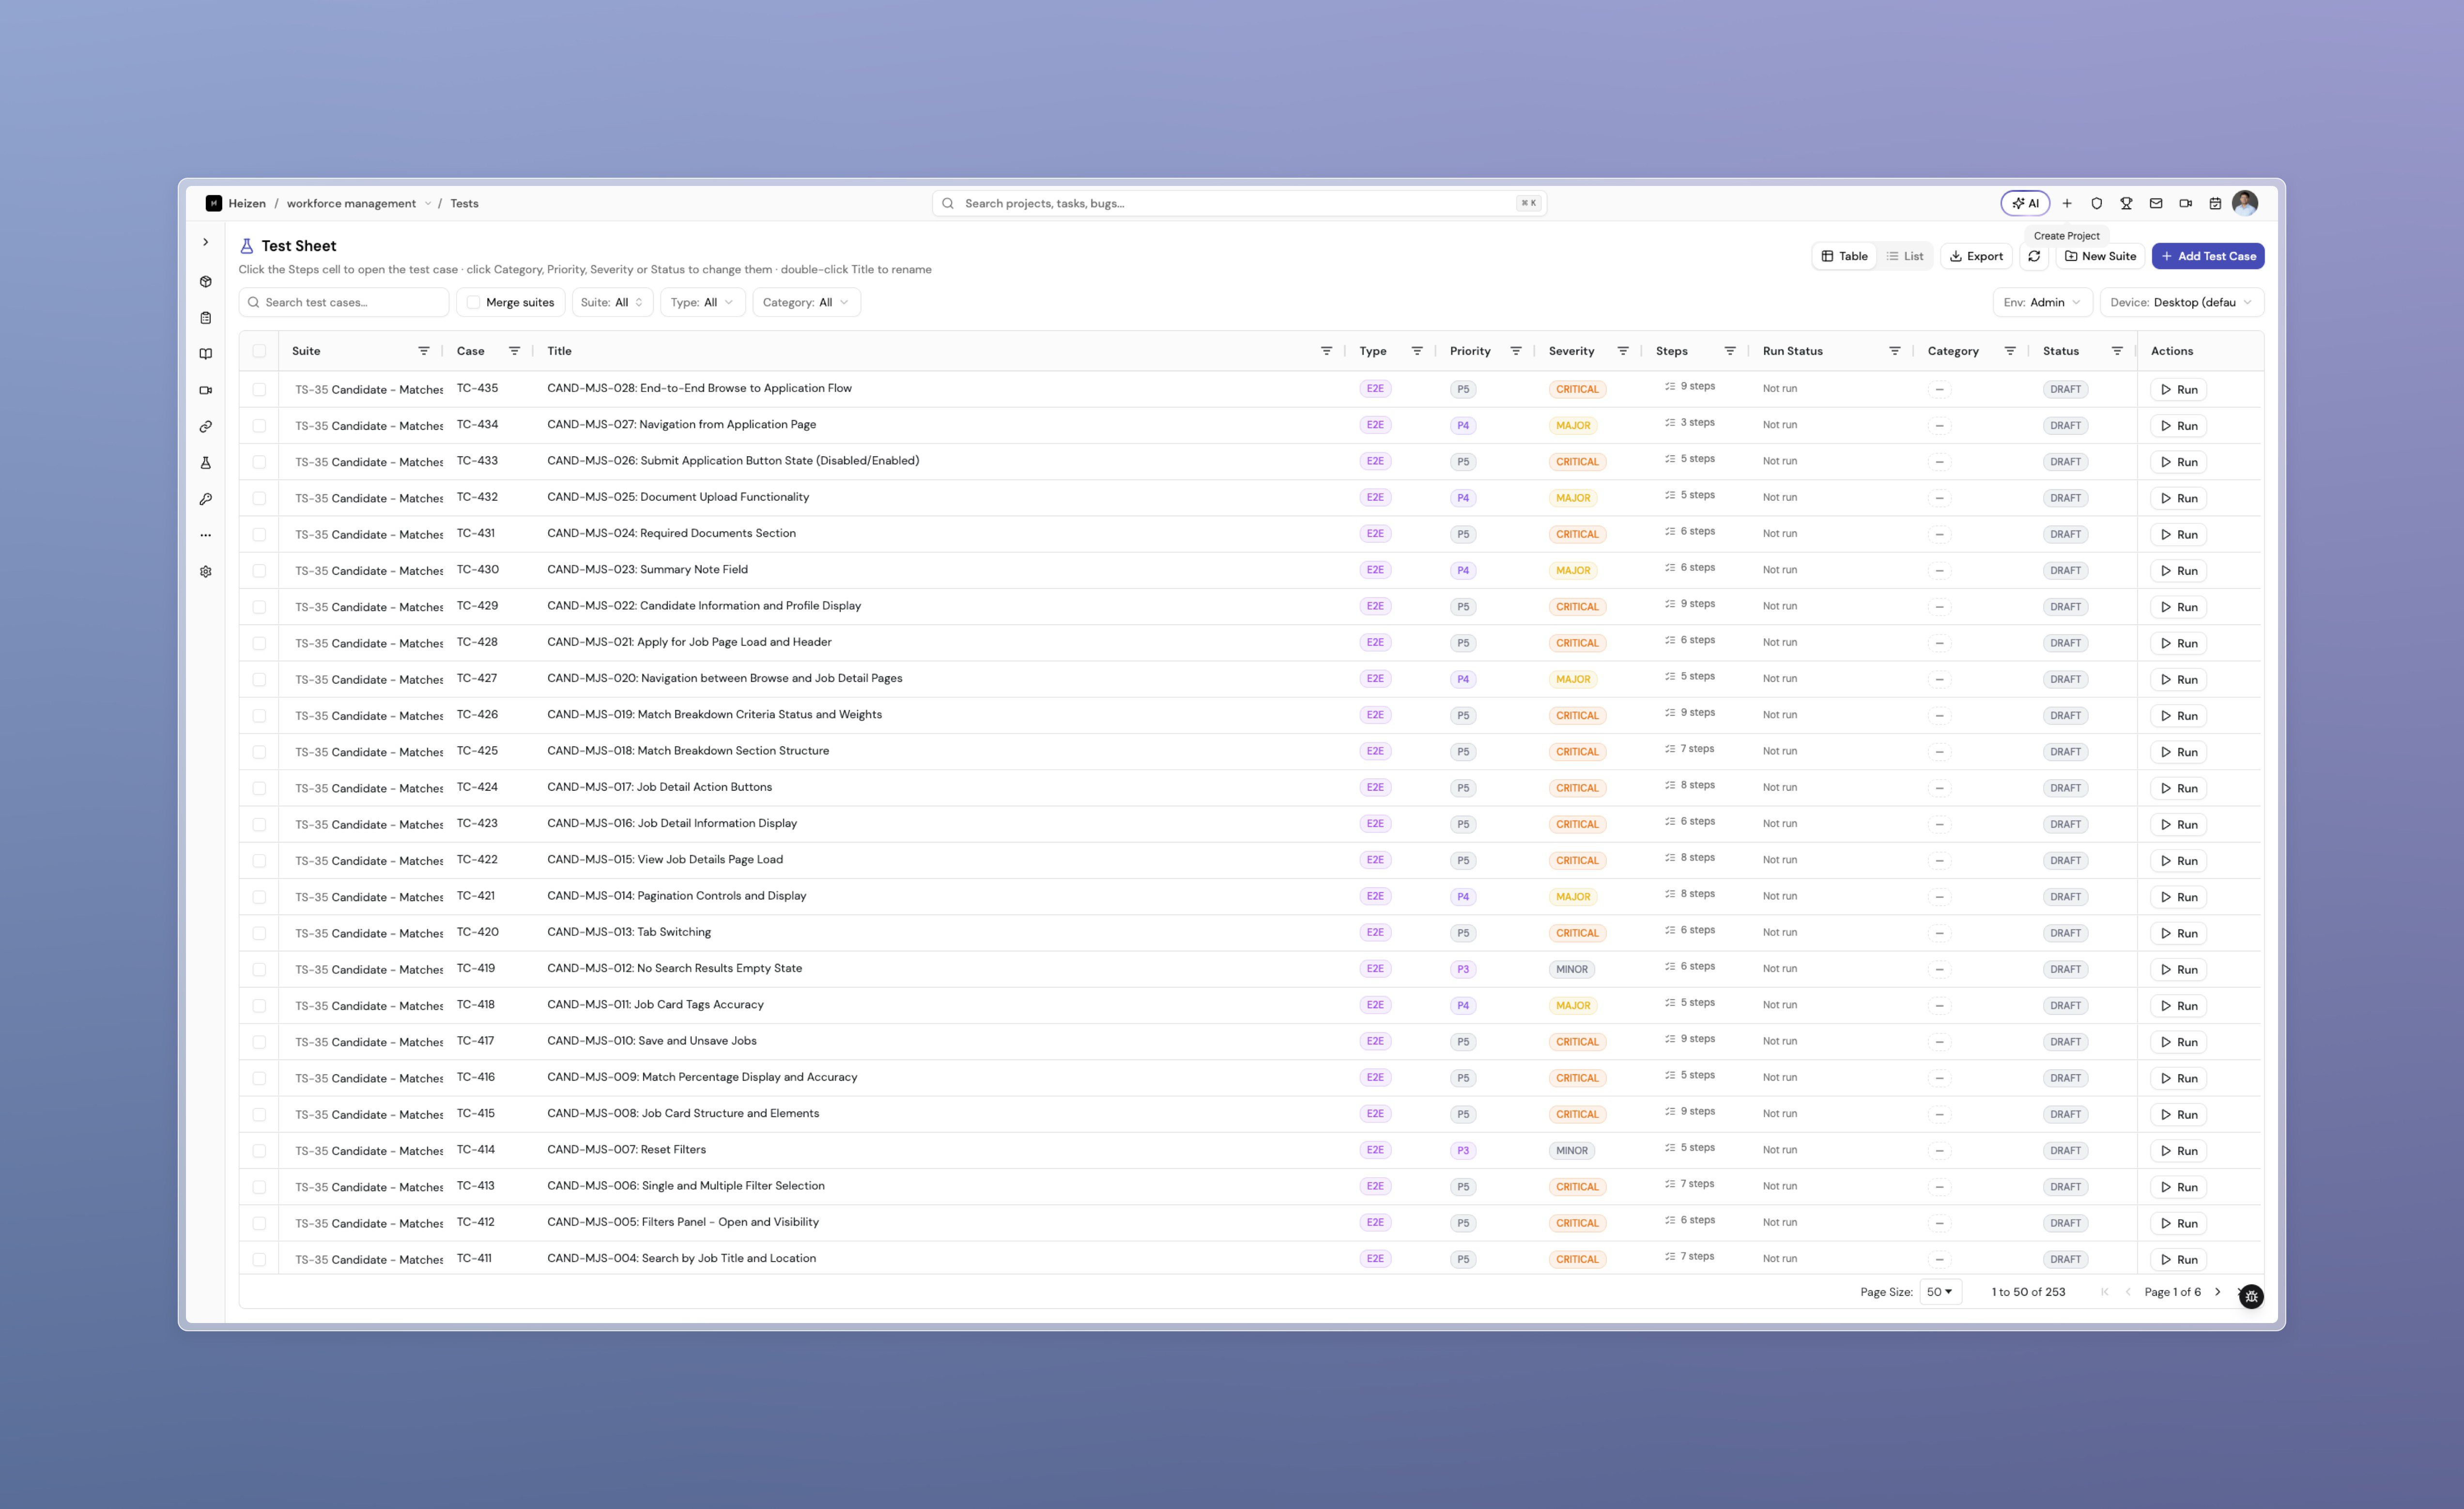2464x1509 pixels.
Task: Check the row checkbox for TC-411
Action: 259,1260
